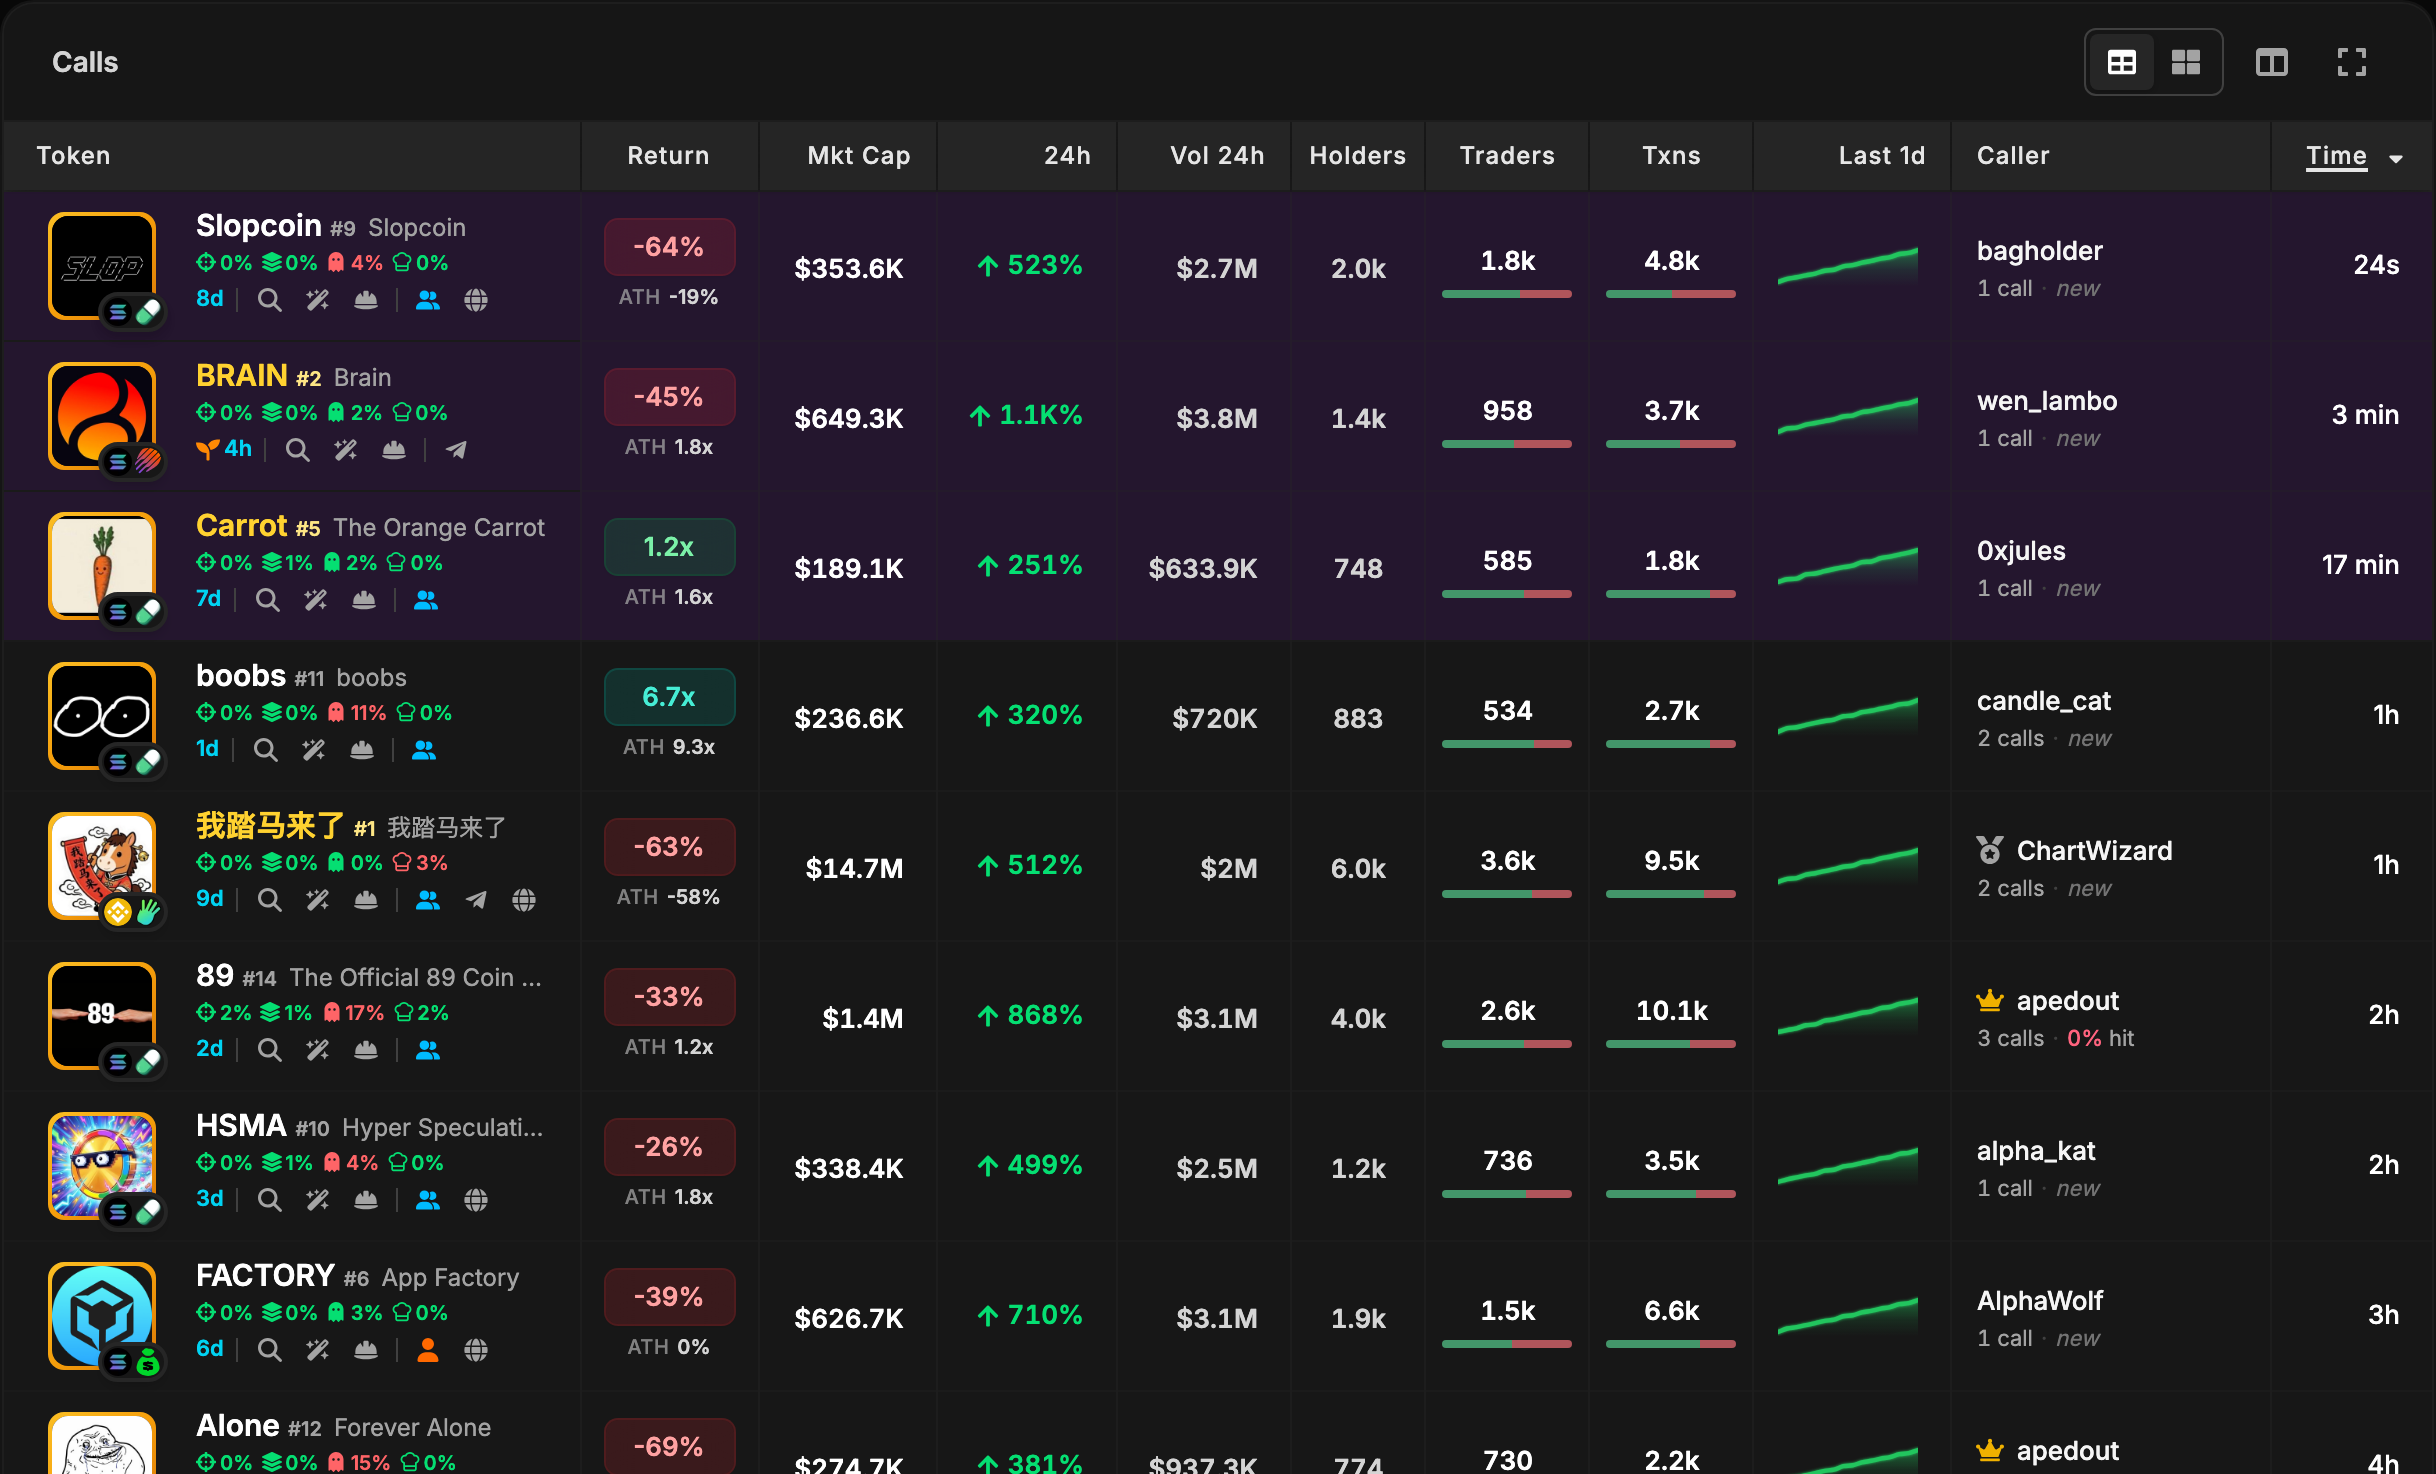Click Slopcoin community people icon
Screen dimensions: 2436x1474
(x=428, y=300)
